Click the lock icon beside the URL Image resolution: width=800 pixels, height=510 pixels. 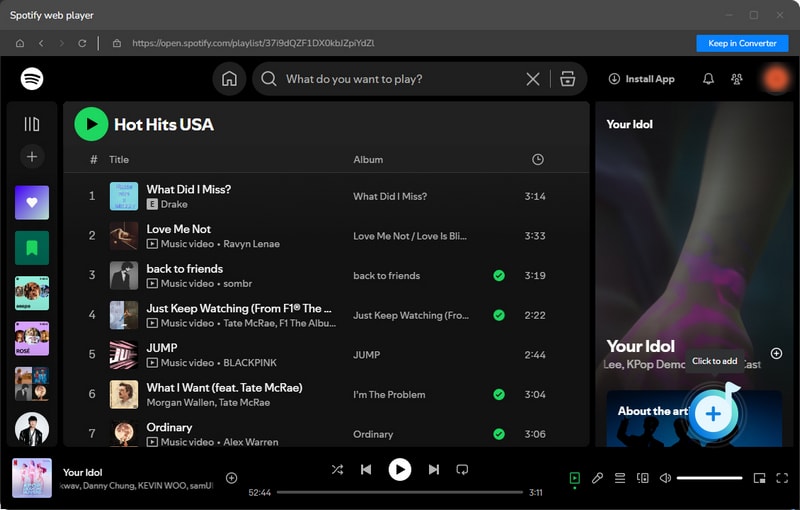point(117,43)
